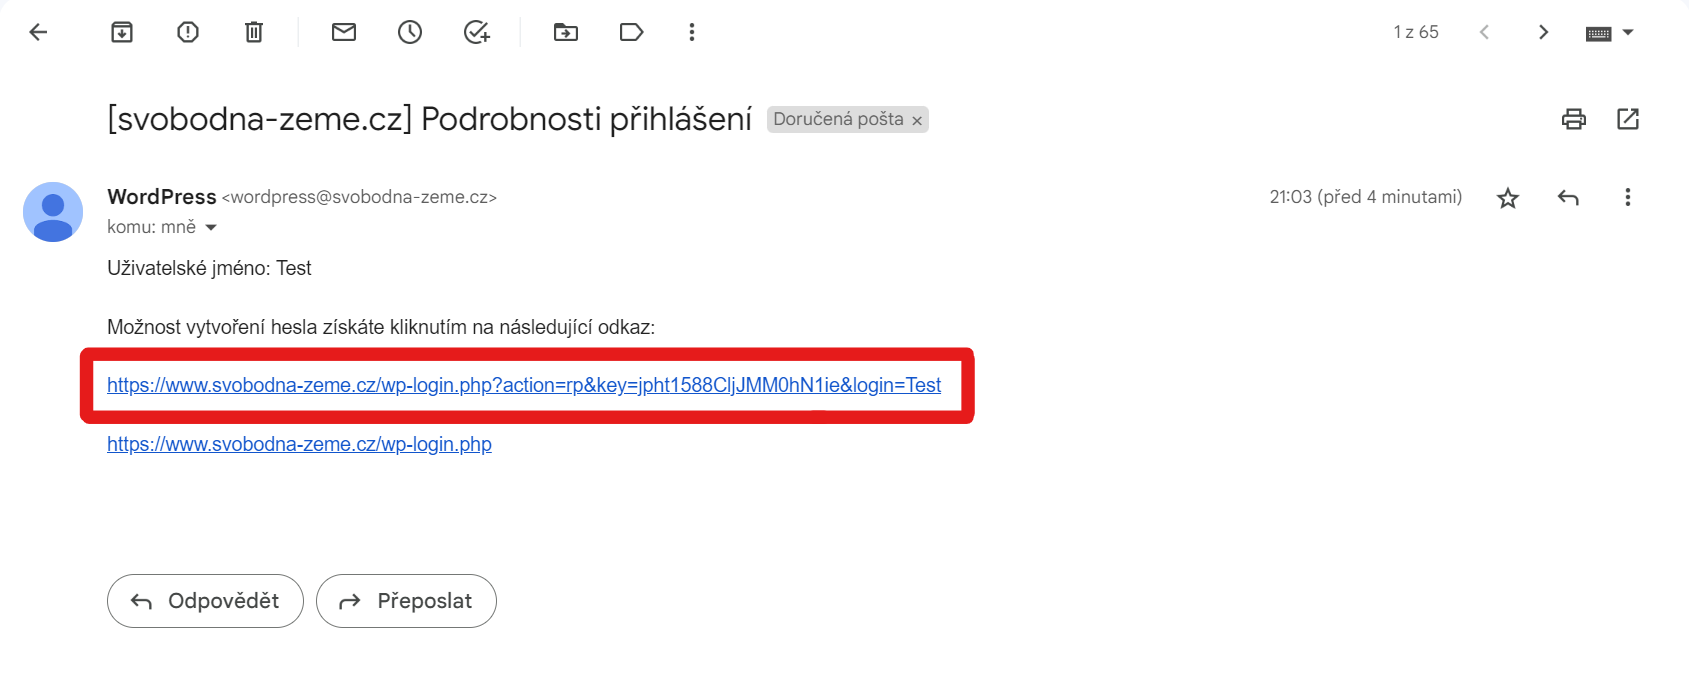Click the Odpovědět button
1689x688 pixels.
(205, 601)
